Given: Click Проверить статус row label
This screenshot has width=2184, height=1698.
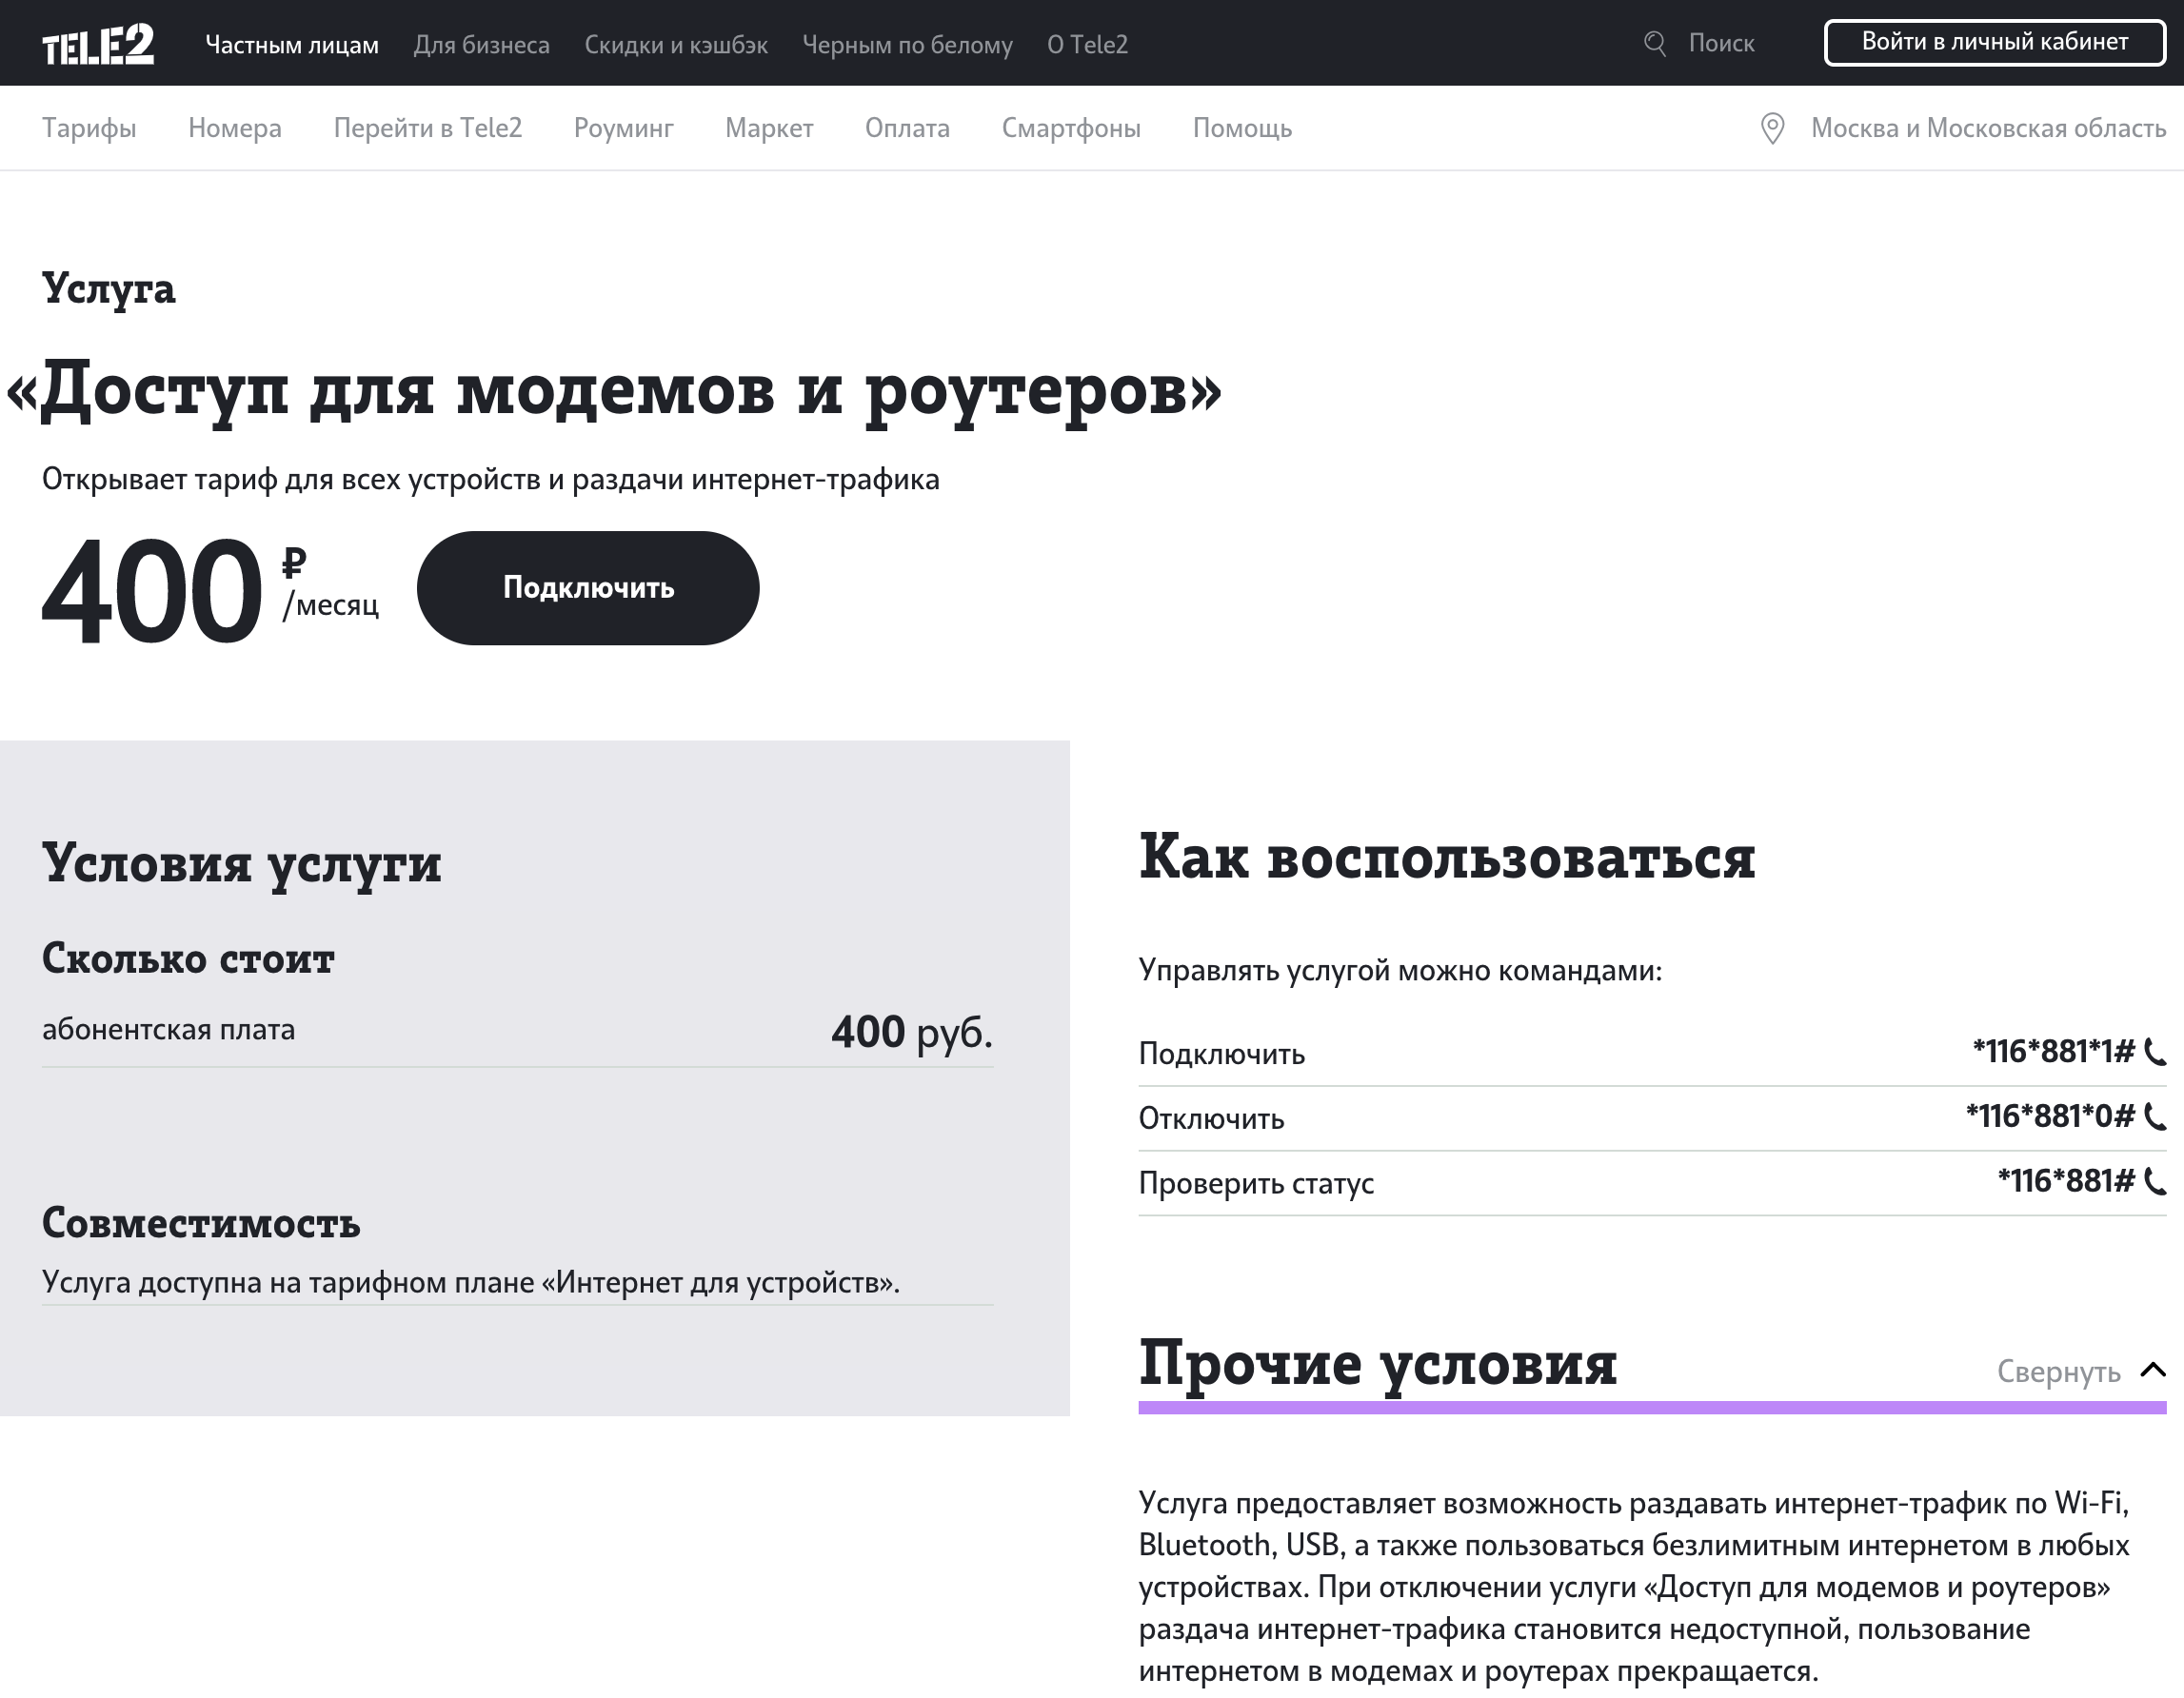Looking at the screenshot, I should pos(1256,1183).
